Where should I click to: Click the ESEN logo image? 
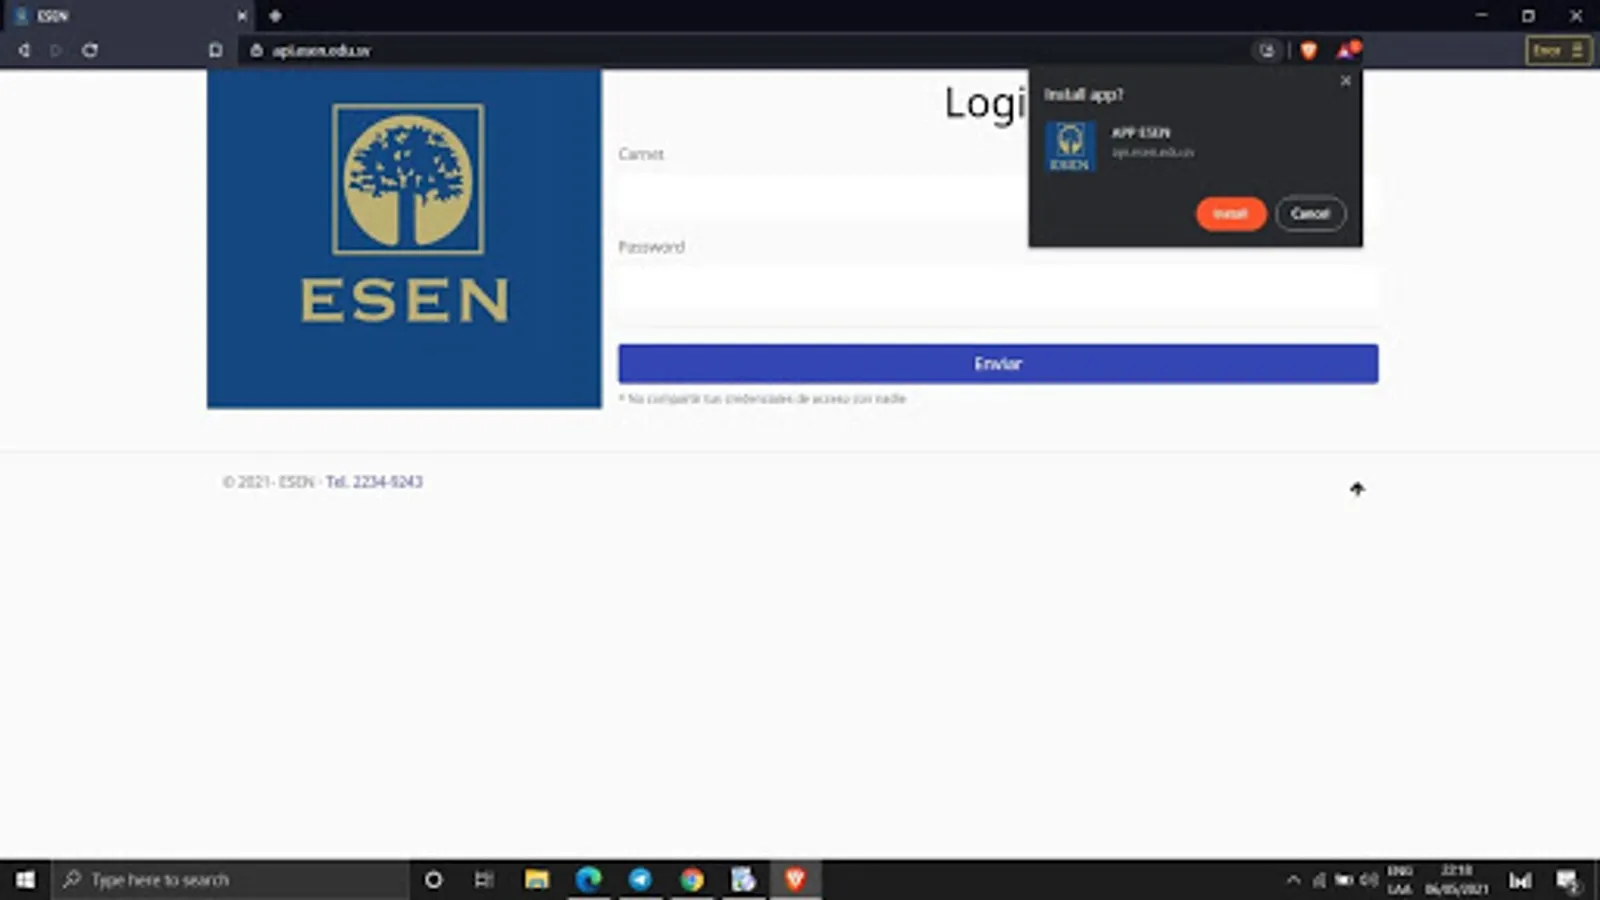click(x=405, y=239)
